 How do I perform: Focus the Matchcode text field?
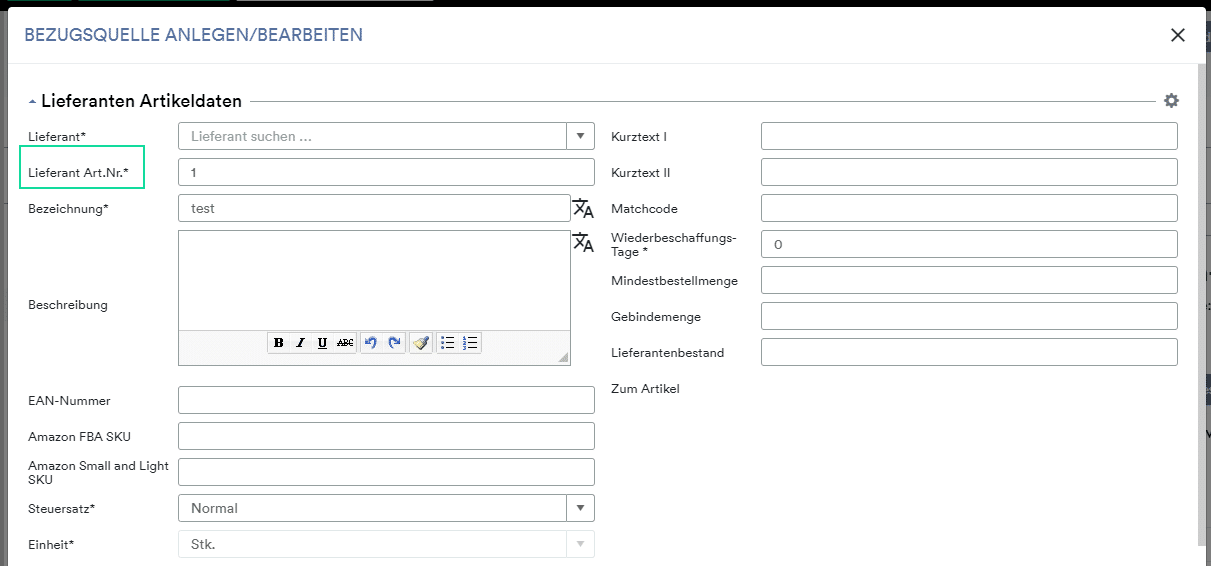pyautogui.click(x=969, y=208)
